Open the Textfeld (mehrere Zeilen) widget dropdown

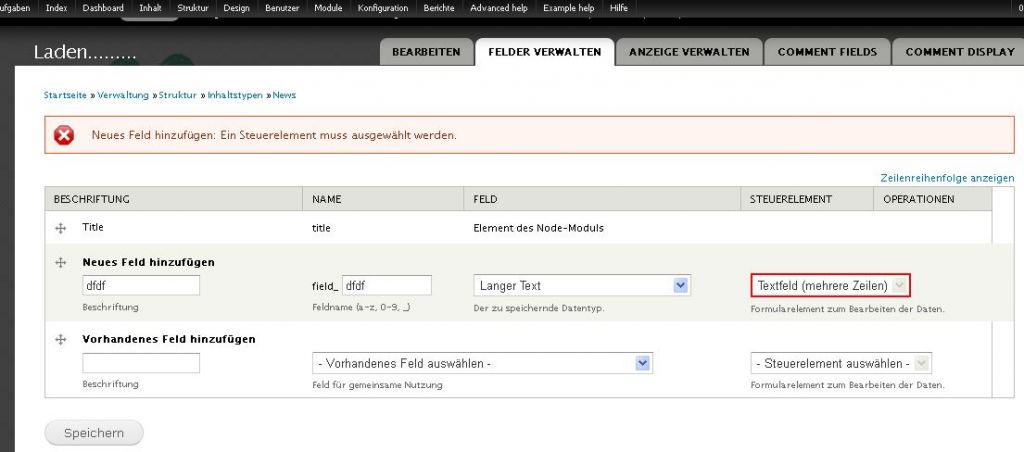coord(830,286)
